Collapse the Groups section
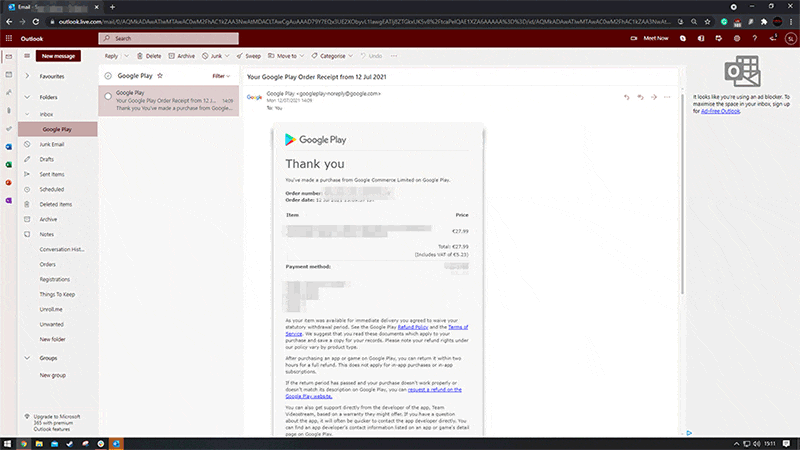The height and width of the screenshot is (450, 800). point(27,357)
